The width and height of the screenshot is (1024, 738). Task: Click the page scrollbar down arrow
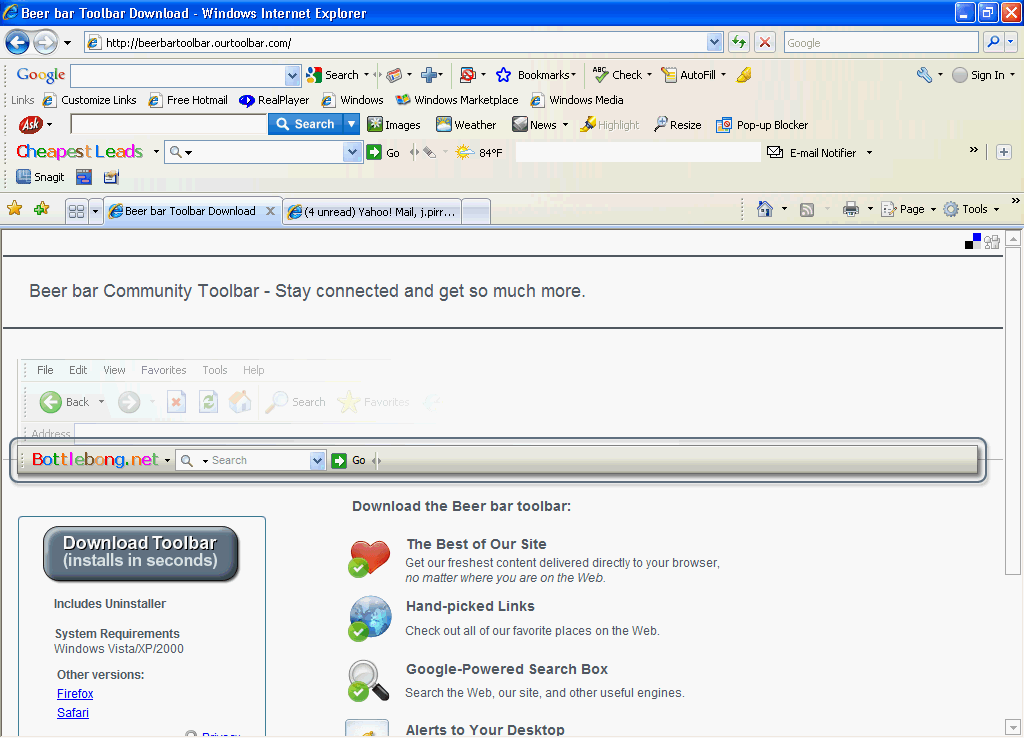click(x=1013, y=727)
